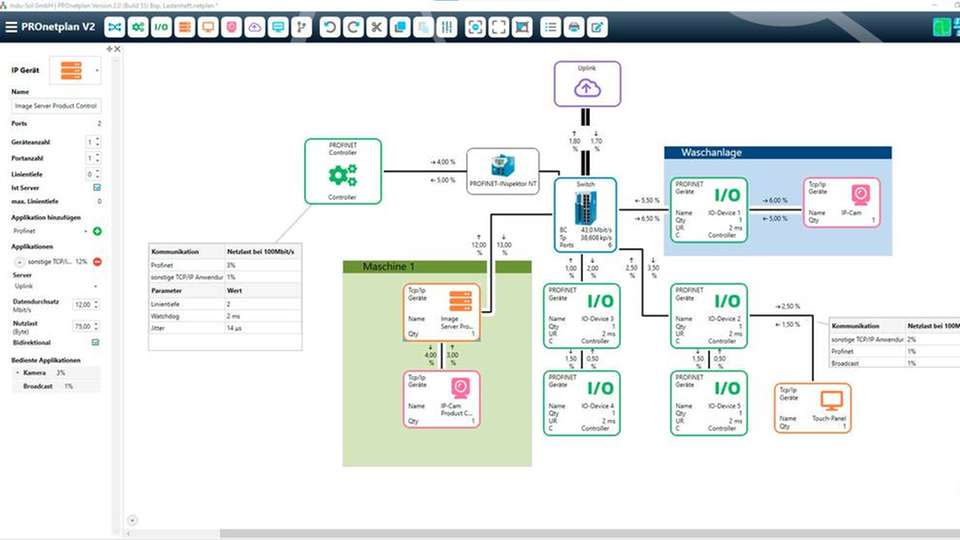Image resolution: width=960 pixels, height=540 pixels.
Task: Click the Geräteanzahl stepper
Action: pyautogui.click(x=97, y=142)
